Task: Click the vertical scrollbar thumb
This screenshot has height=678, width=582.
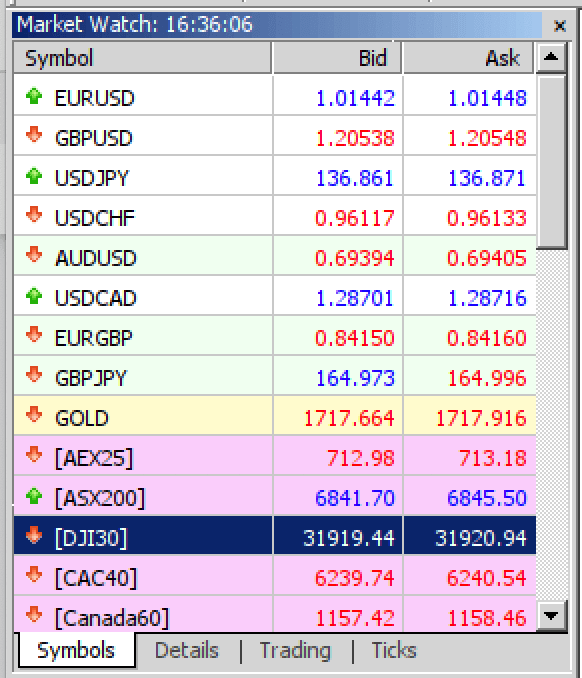Action: tap(551, 162)
